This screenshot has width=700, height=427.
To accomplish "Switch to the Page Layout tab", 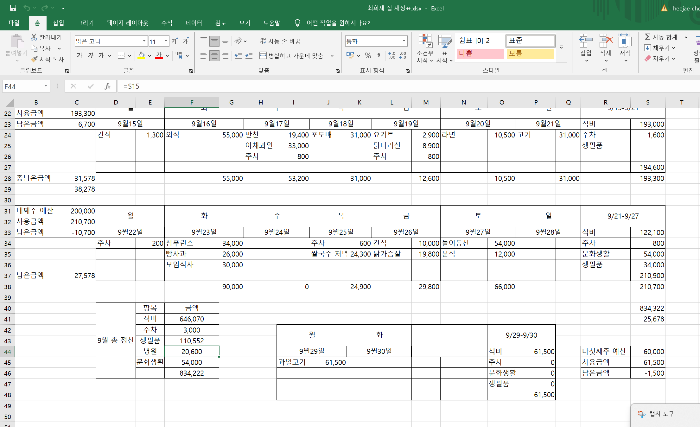I will pos(127,23).
